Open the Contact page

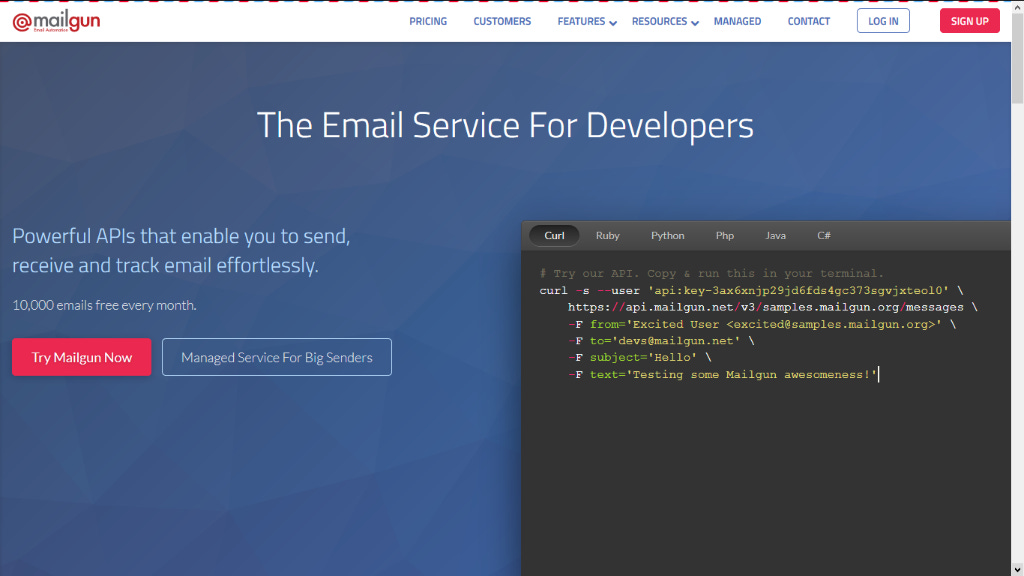[808, 22]
